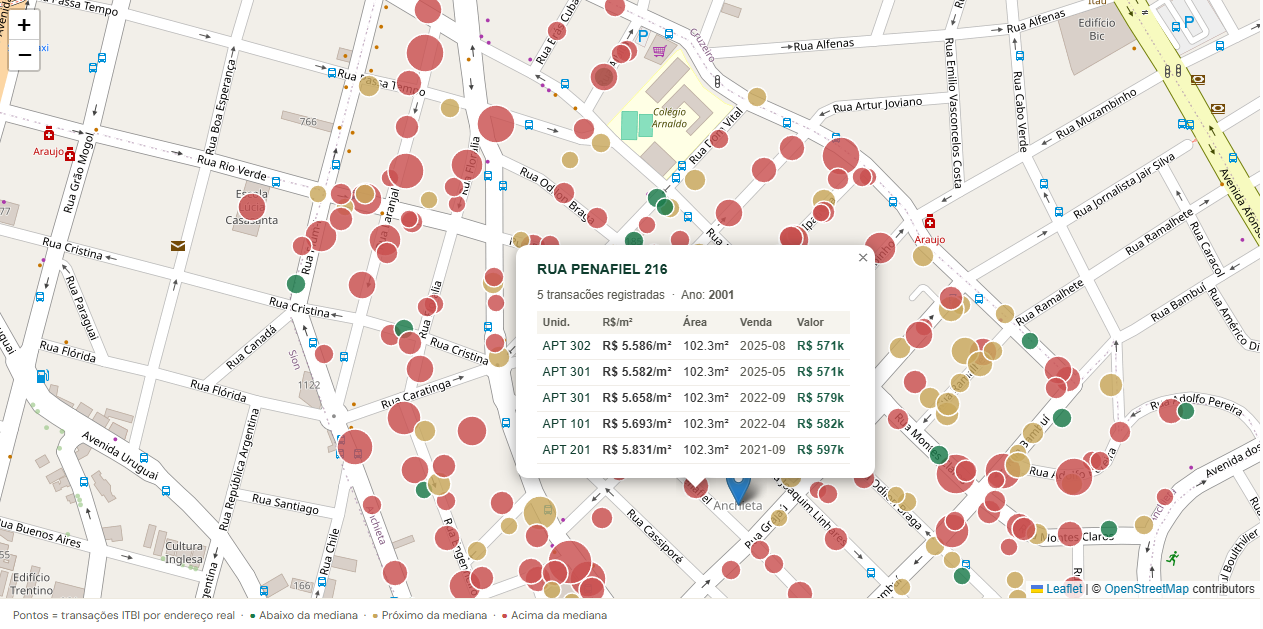Click the '5 transações registradas' text
This screenshot has height=629, width=1263.
601,295
